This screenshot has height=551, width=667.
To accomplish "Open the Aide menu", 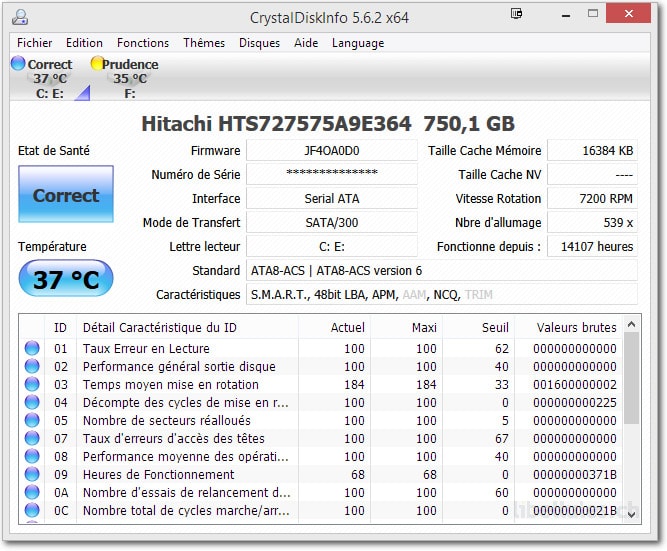I will (306, 43).
